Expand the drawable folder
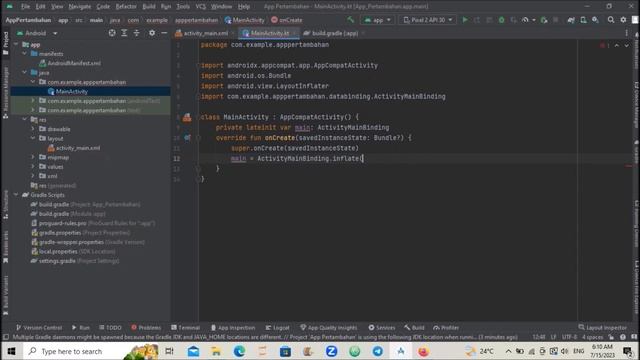 [33, 129]
